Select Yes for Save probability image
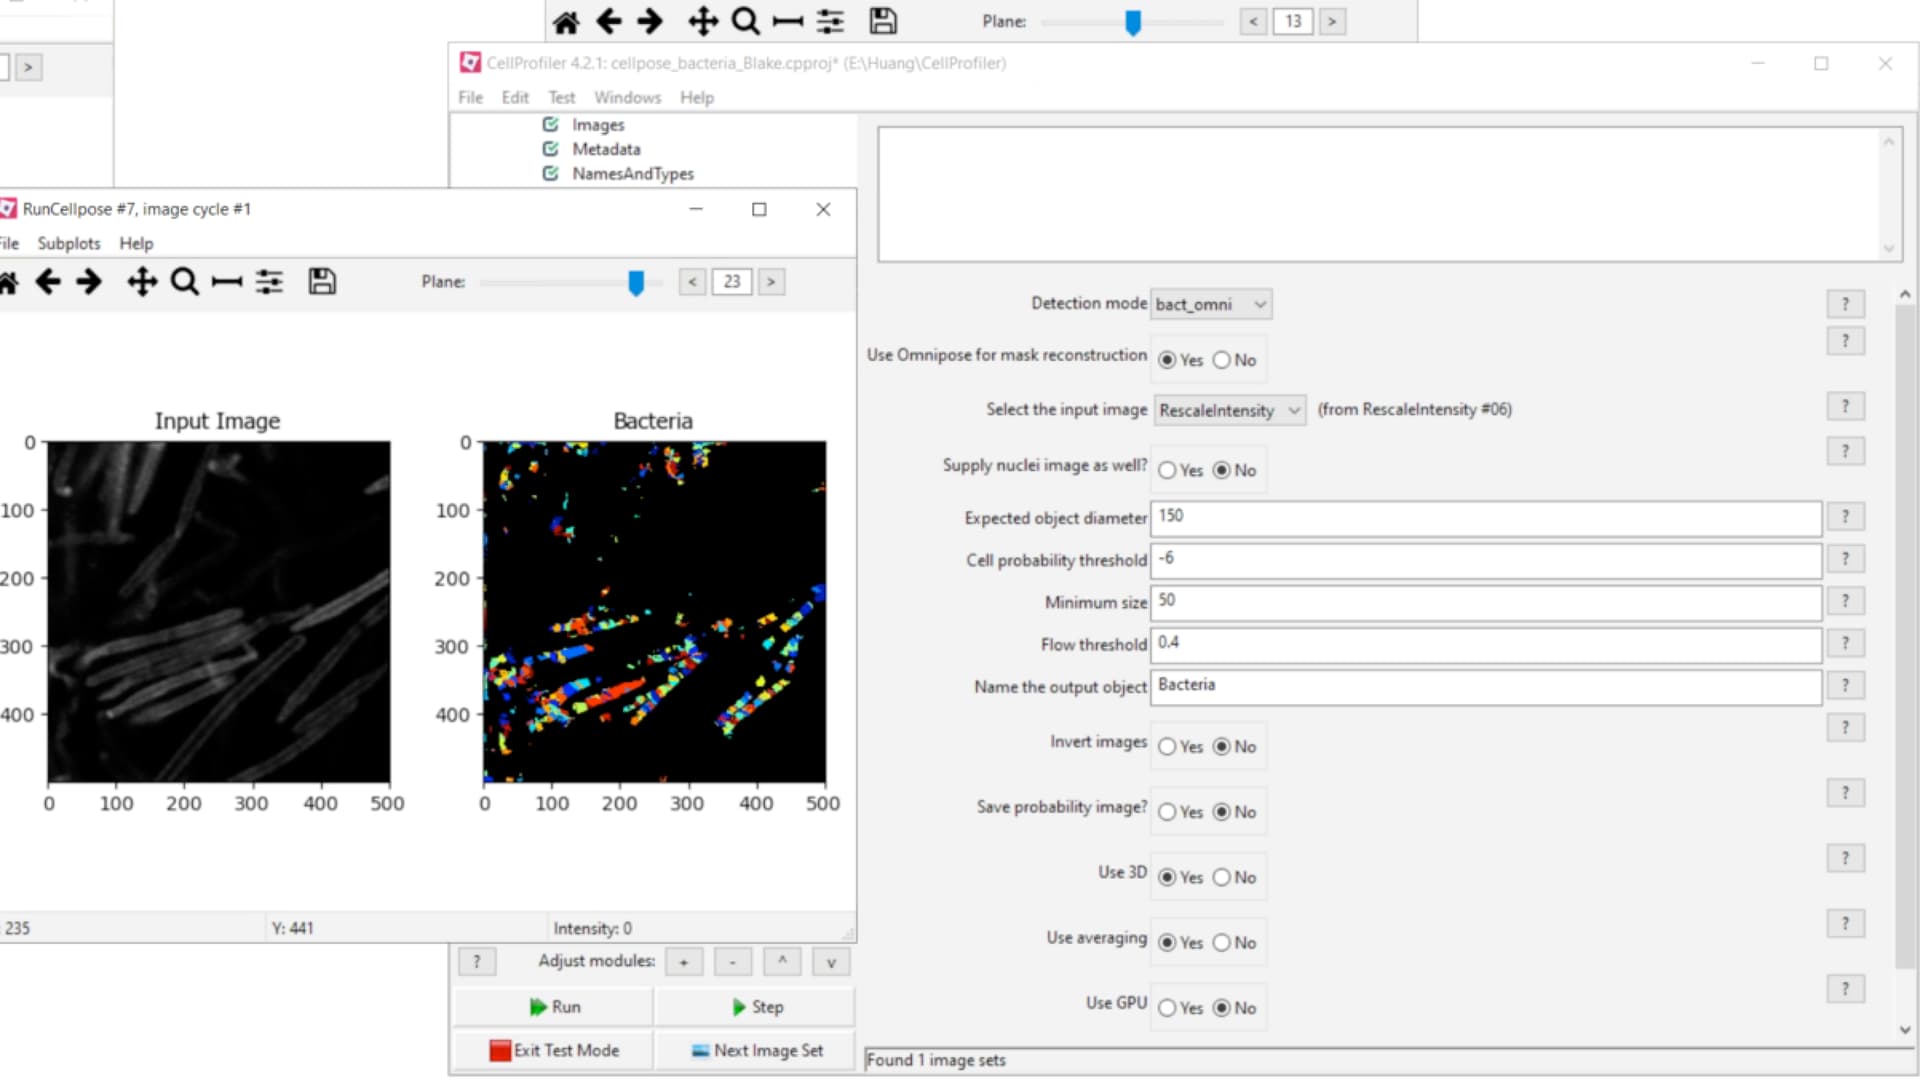Screen dimensions: 1920x1086 pos(1167,812)
